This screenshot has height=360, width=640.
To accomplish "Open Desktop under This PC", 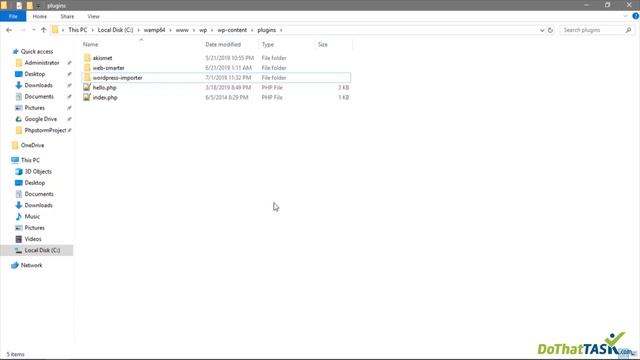I will [x=35, y=183].
